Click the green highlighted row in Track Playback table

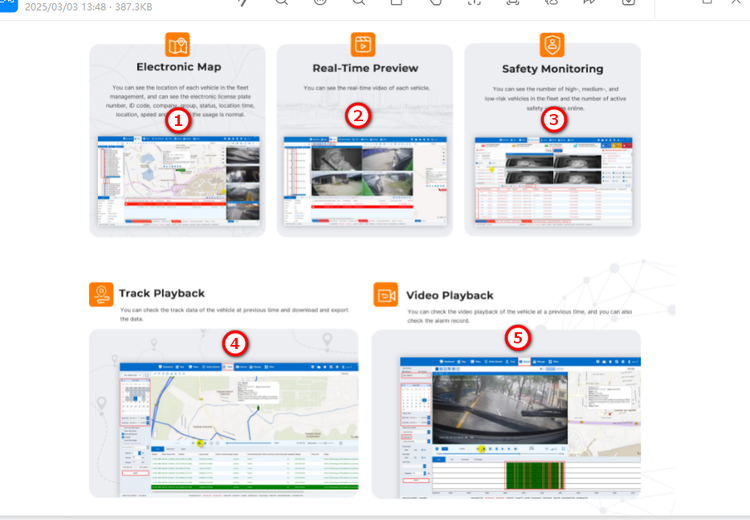click(254, 487)
